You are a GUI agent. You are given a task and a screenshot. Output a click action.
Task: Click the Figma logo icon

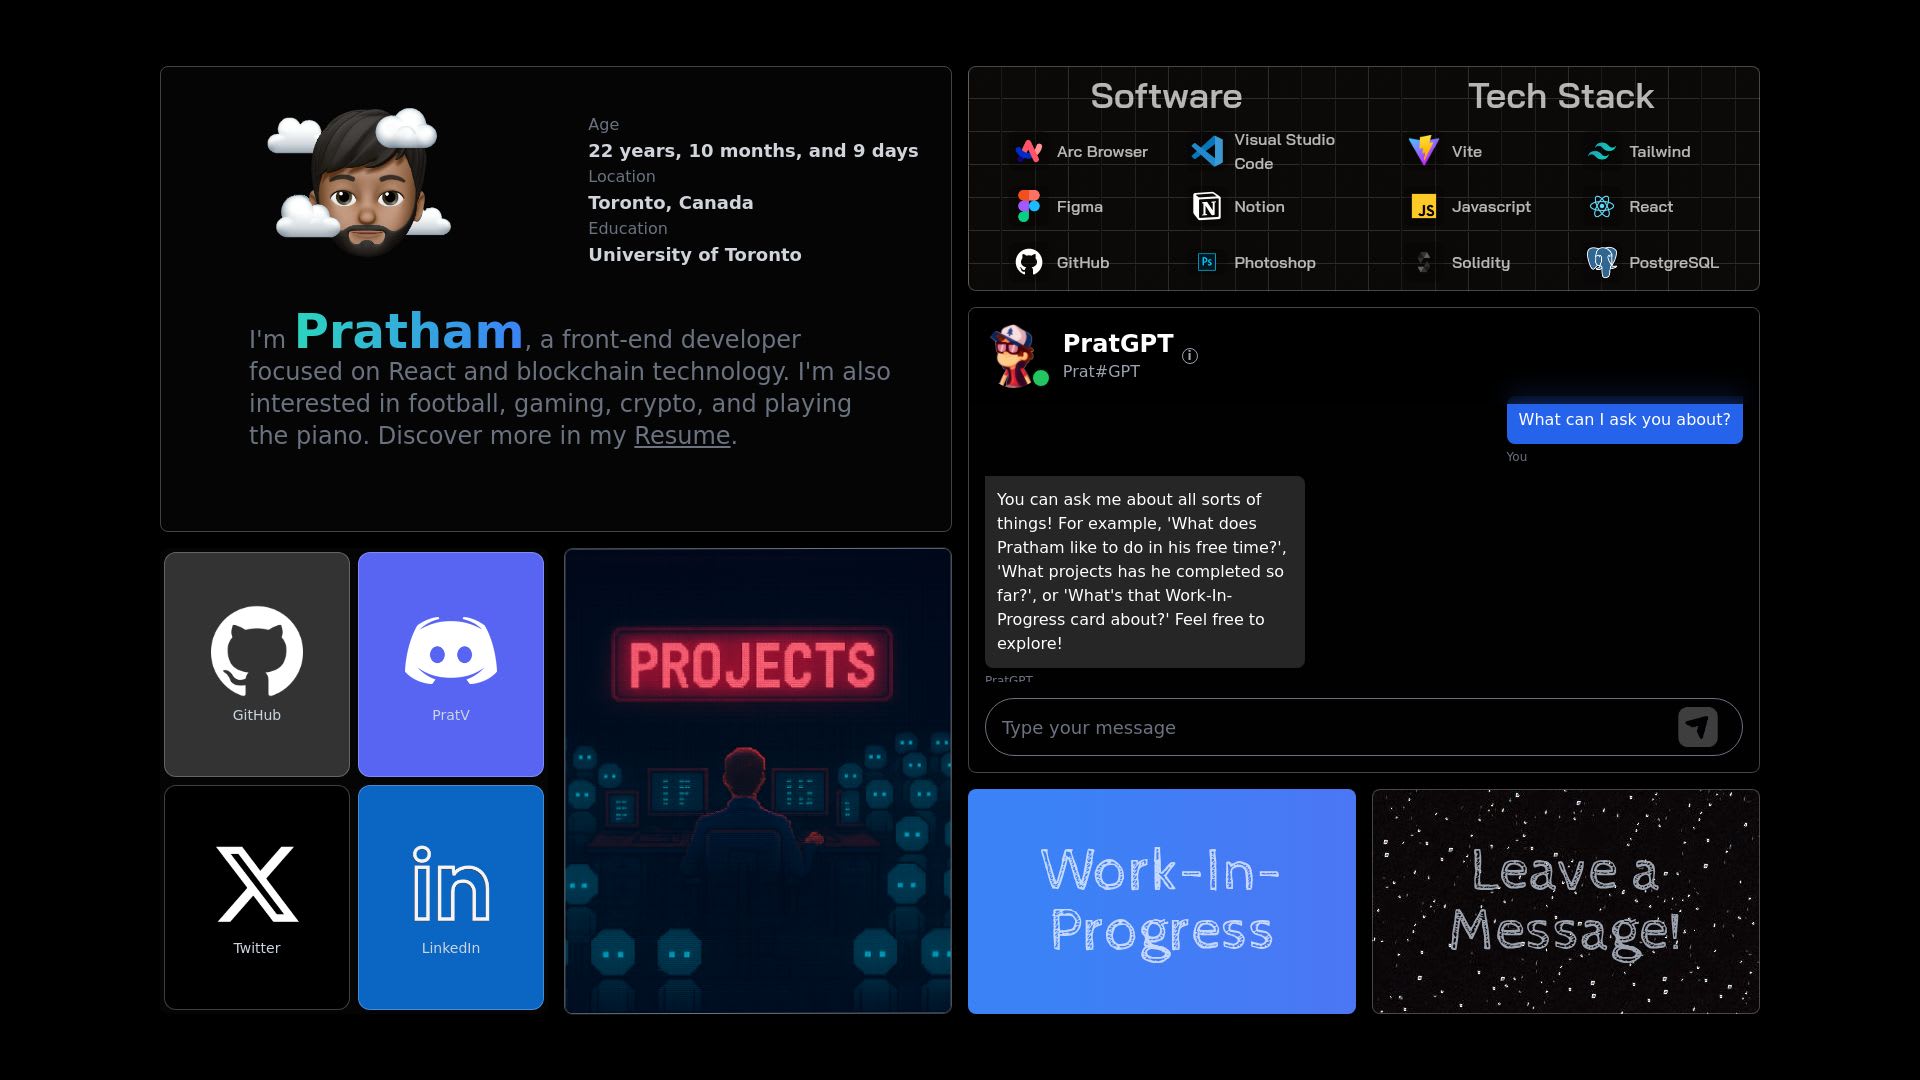(1028, 206)
